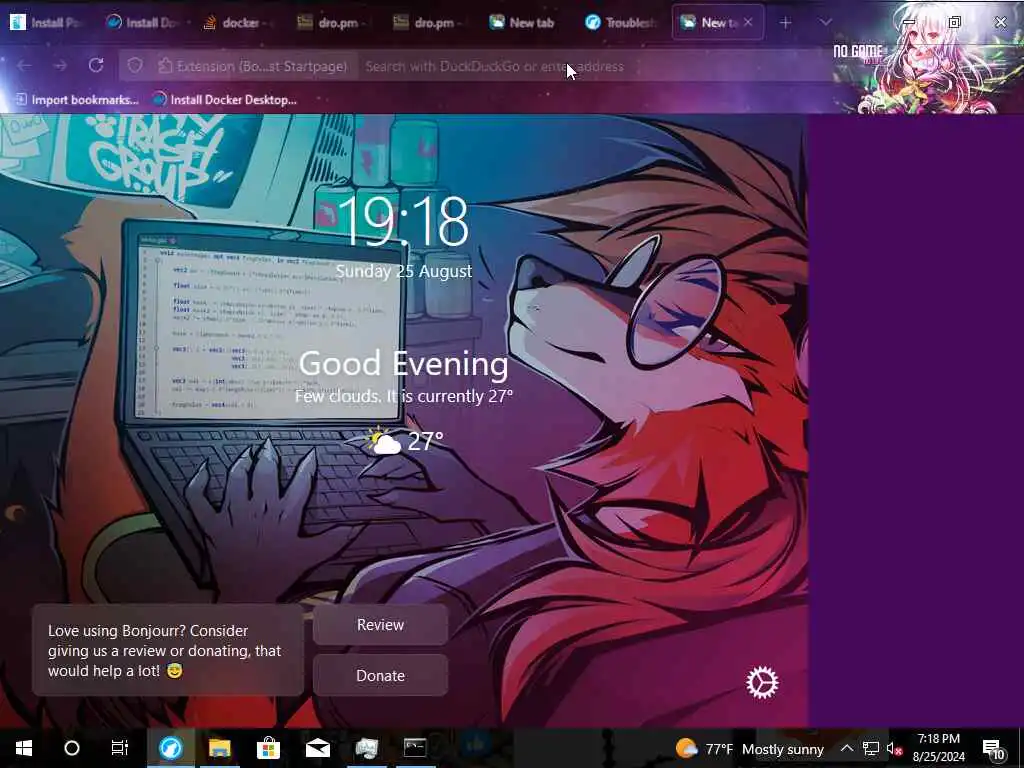Screen dimensions: 1024x768
Task: Switch to the Troubleshoot tab
Action: (621, 22)
